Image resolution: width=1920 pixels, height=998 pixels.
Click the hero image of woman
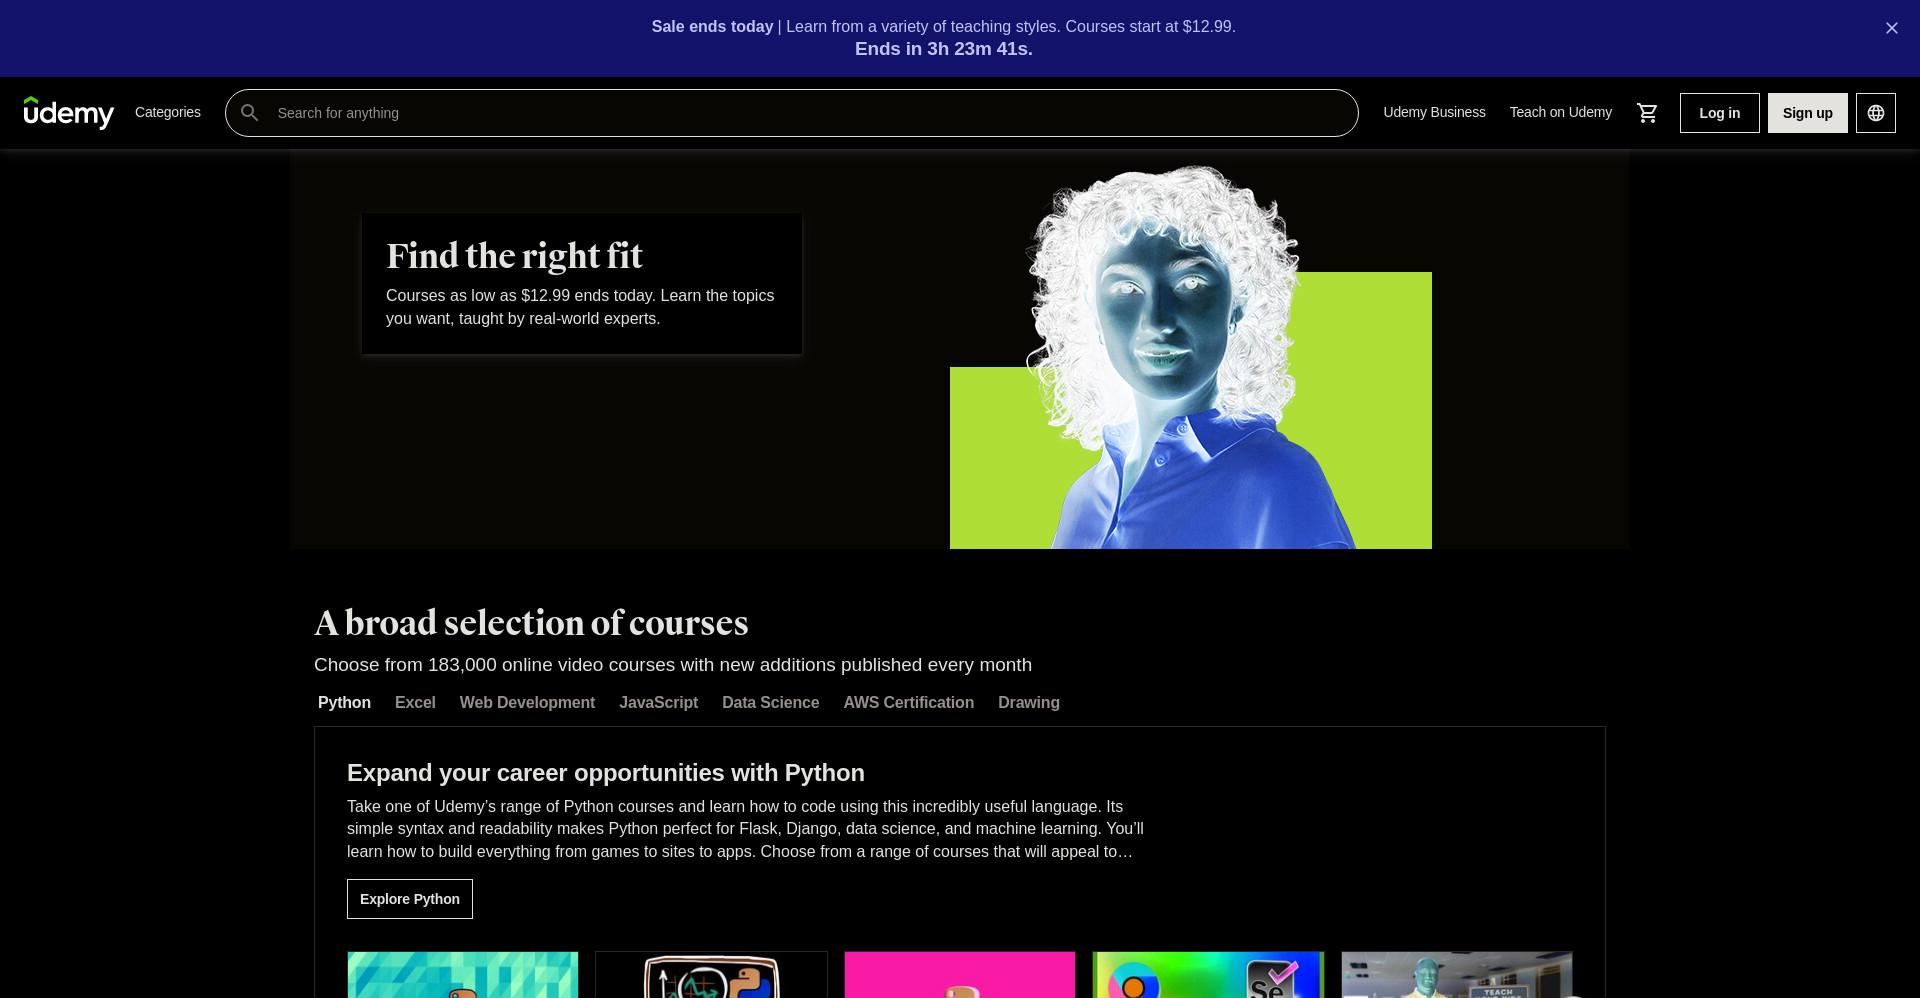tap(1190, 357)
